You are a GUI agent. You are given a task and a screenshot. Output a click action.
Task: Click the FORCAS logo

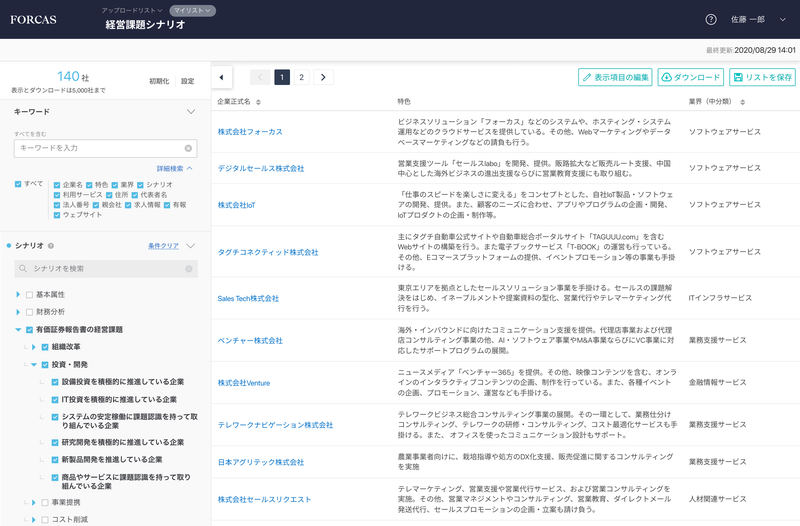point(33,20)
